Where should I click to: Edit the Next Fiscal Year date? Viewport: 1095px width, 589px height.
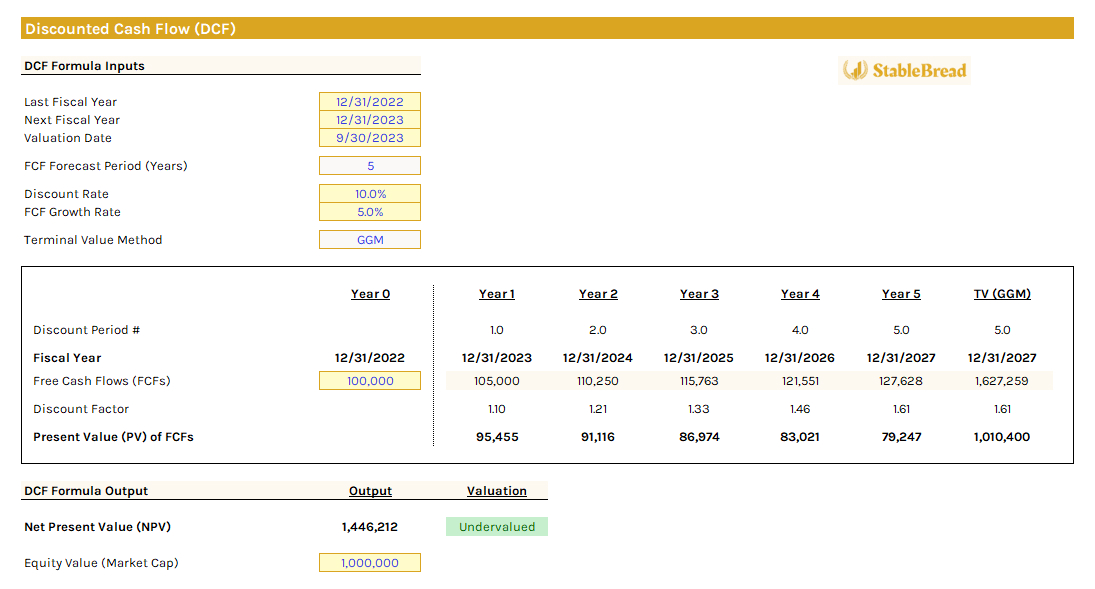(369, 119)
